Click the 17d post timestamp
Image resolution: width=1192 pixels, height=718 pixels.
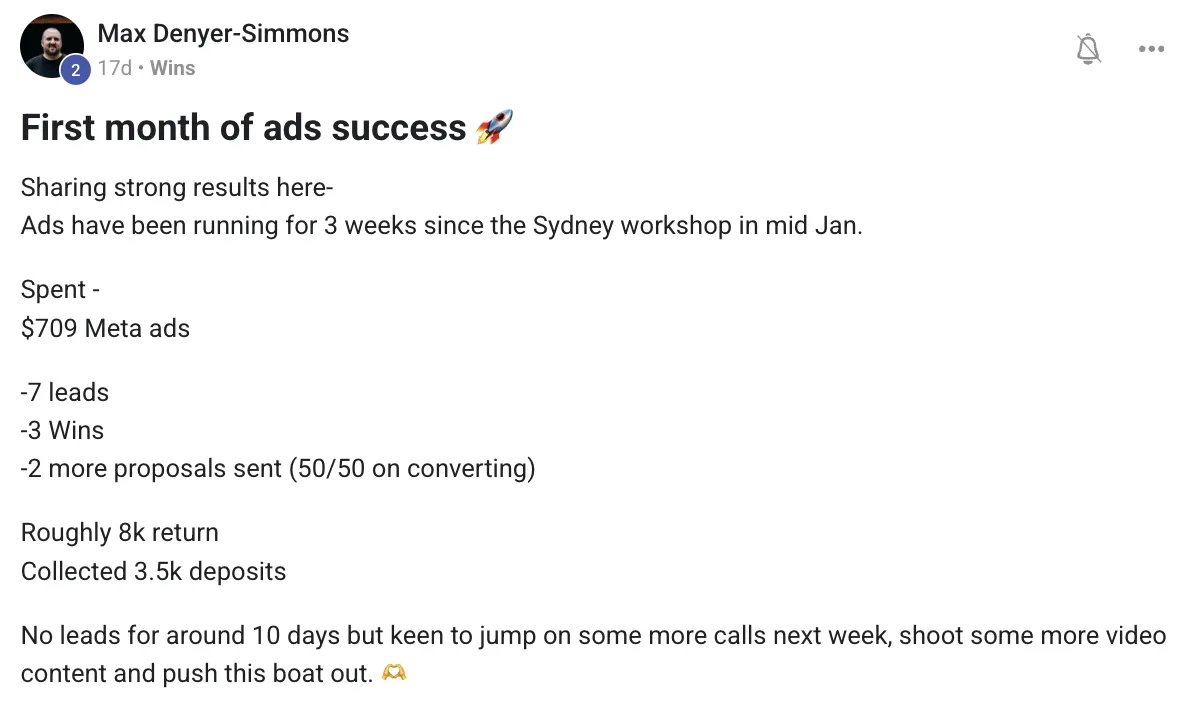pos(114,68)
